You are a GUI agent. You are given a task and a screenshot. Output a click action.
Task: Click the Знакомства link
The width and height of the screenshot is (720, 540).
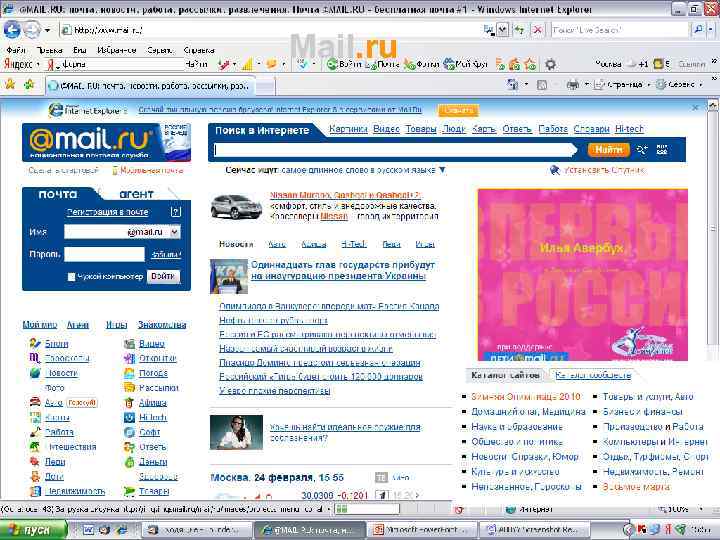[162, 325]
